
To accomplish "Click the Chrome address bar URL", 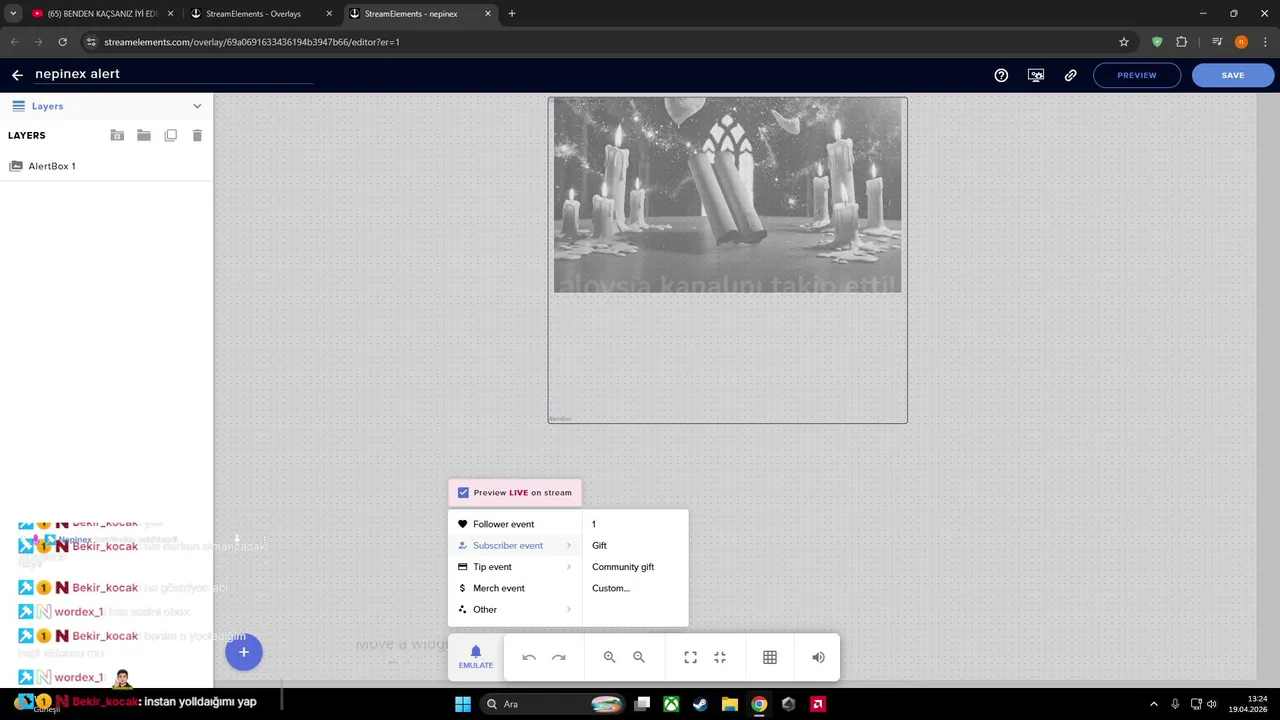I will pyautogui.click(x=252, y=42).
